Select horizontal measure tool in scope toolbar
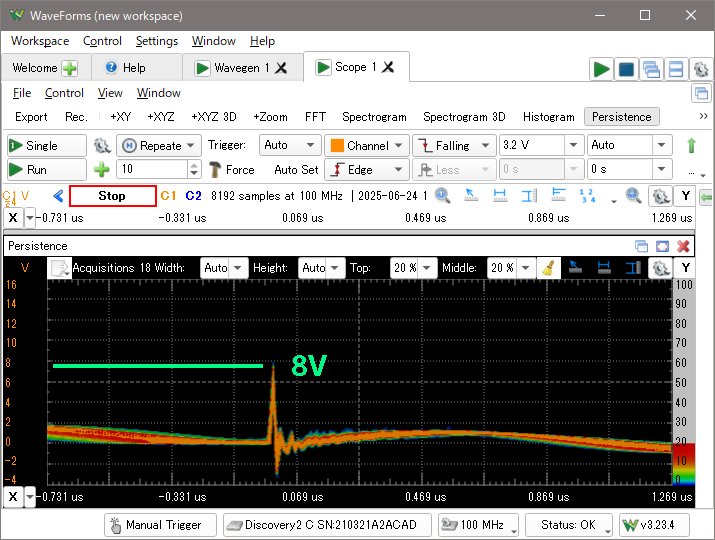Image resolution: width=715 pixels, height=540 pixels. (x=500, y=196)
